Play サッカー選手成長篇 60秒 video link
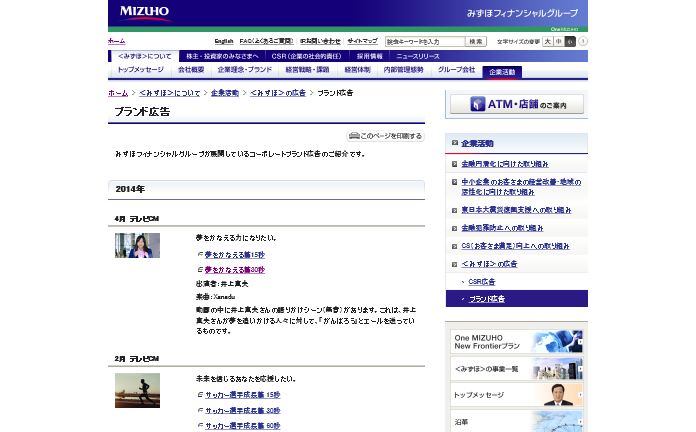 [242, 426]
